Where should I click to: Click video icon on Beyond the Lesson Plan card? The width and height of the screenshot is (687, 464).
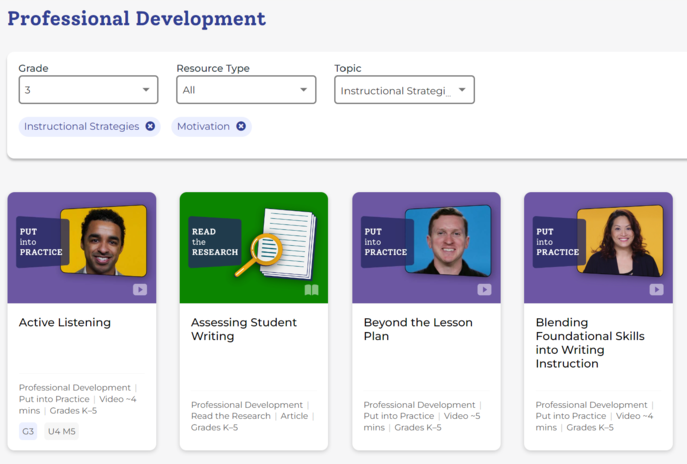tap(484, 290)
